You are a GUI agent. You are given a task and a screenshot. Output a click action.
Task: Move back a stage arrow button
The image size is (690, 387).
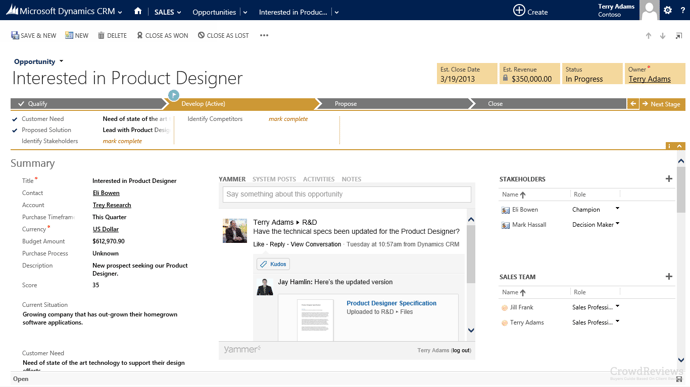(x=633, y=104)
